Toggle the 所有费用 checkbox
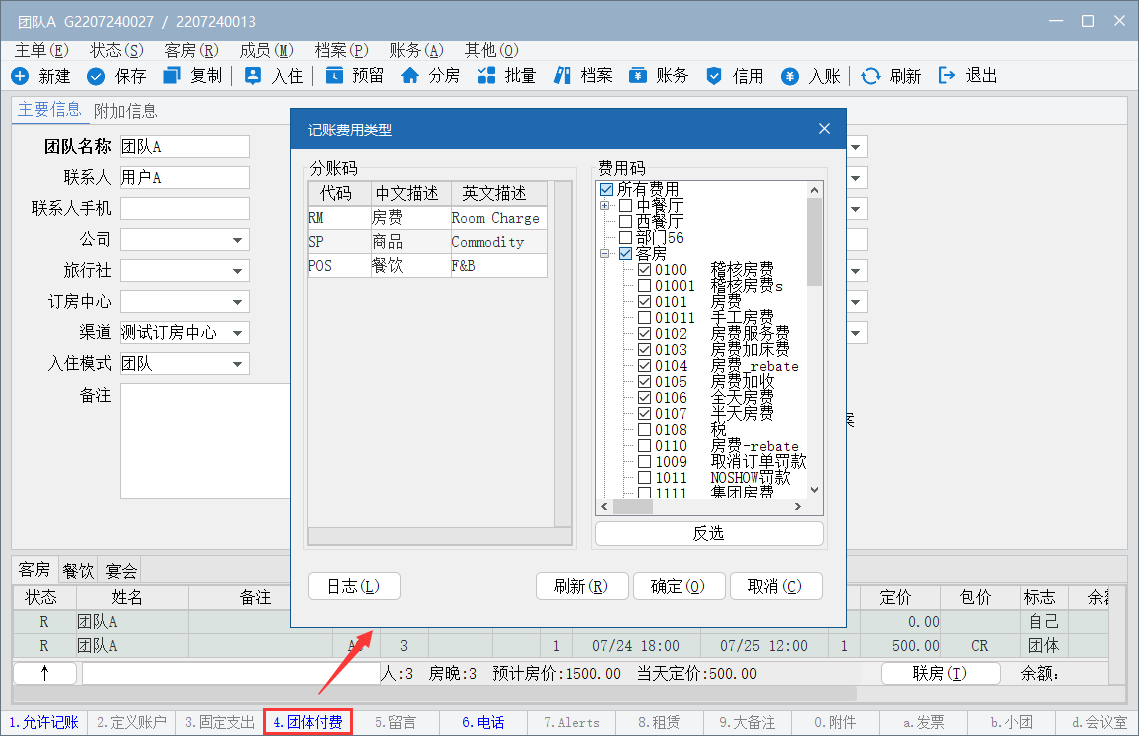 607,190
